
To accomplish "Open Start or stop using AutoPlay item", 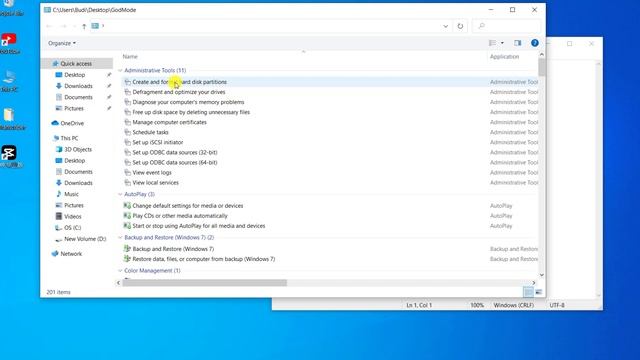I will [x=199, y=226].
